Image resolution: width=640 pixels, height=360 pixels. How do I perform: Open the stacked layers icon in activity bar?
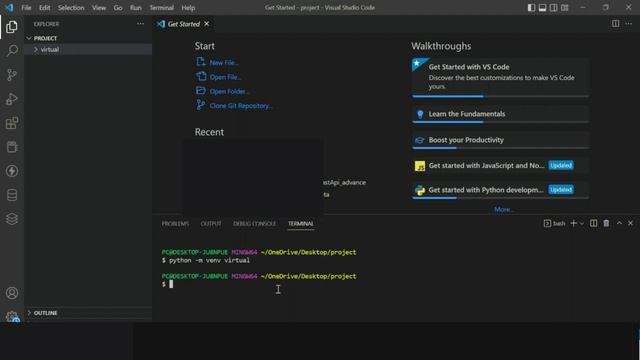(x=12, y=219)
